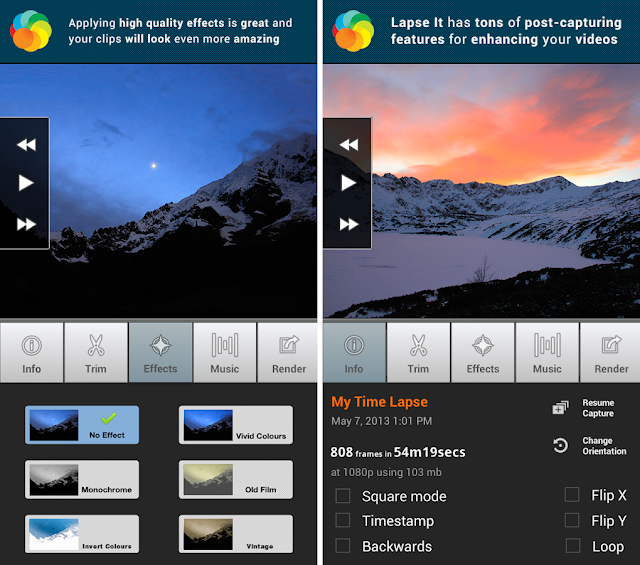Tick the Flip X checkbox
Viewport: 640px width, 565px height.
click(572, 494)
